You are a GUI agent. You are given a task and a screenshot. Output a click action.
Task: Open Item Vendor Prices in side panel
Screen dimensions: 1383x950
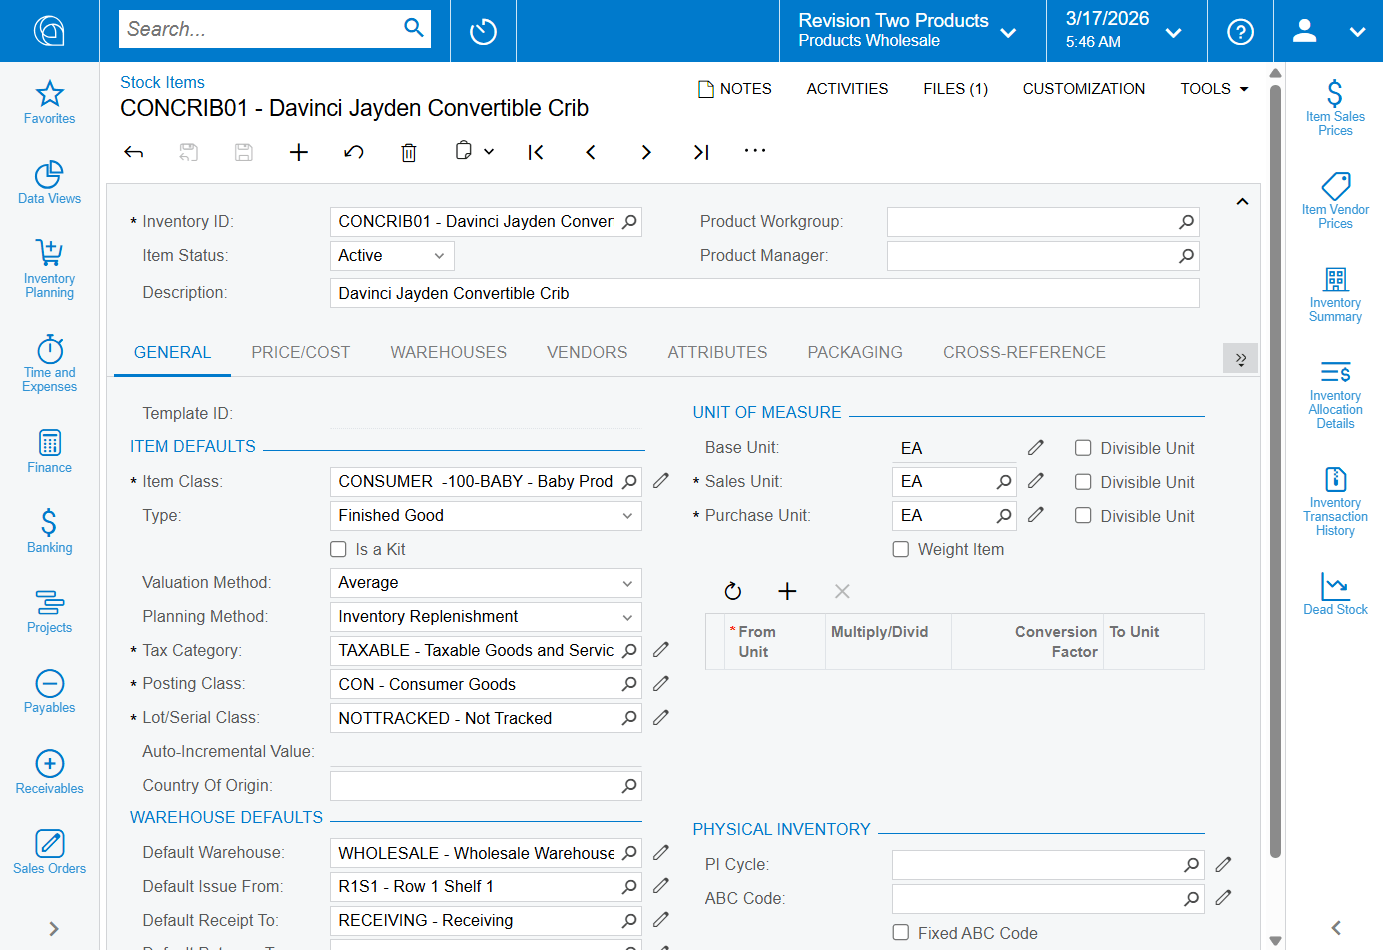[x=1335, y=201]
